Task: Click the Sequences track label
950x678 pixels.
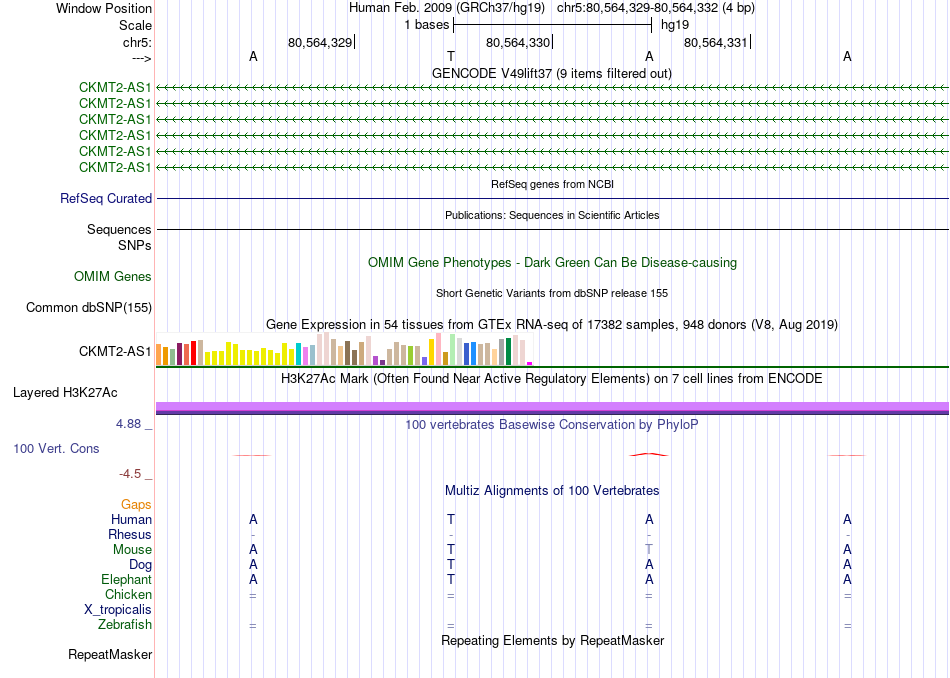Action: point(119,230)
